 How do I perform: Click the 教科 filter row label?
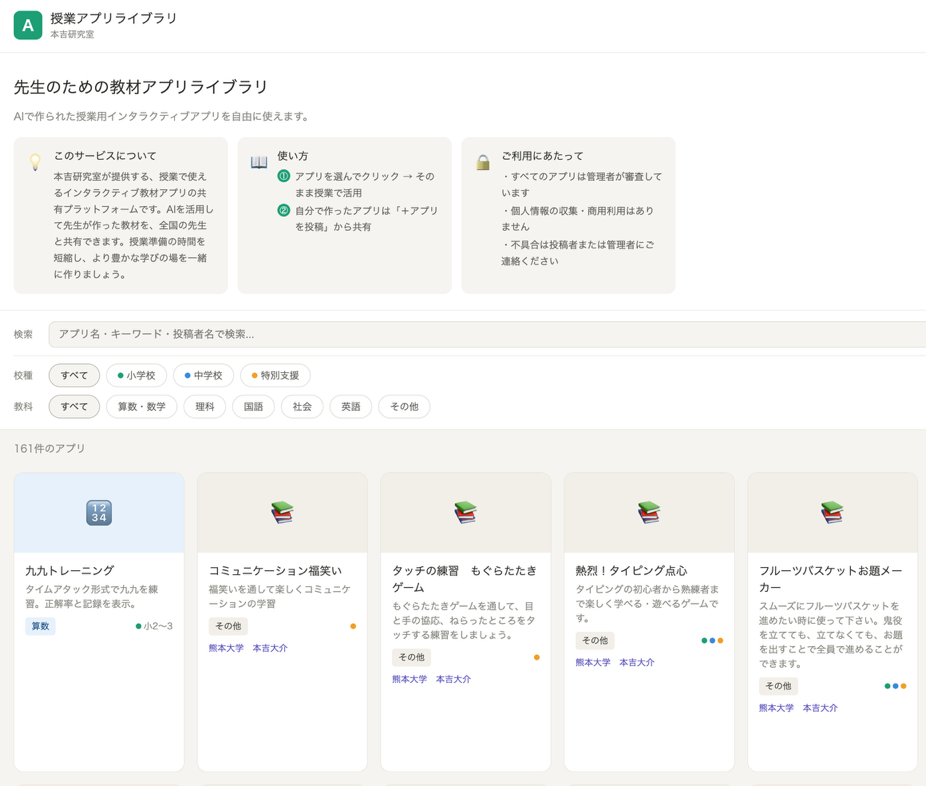coord(23,406)
